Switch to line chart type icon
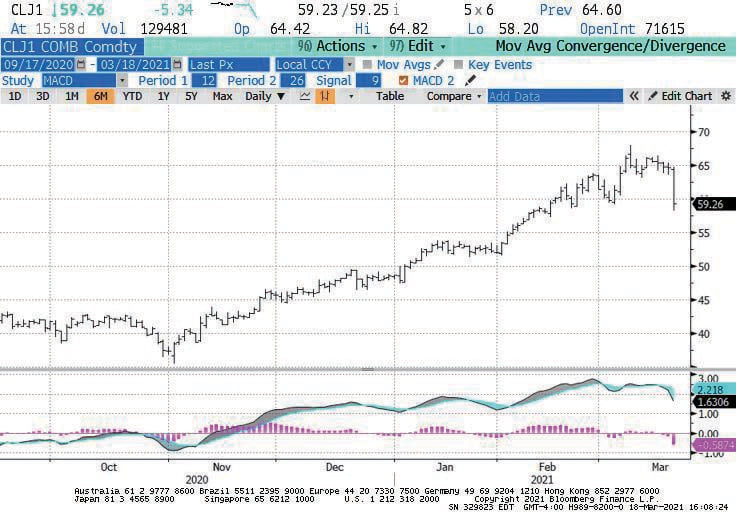Image resolution: width=736 pixels, height=530 pixels. point(305,96)
